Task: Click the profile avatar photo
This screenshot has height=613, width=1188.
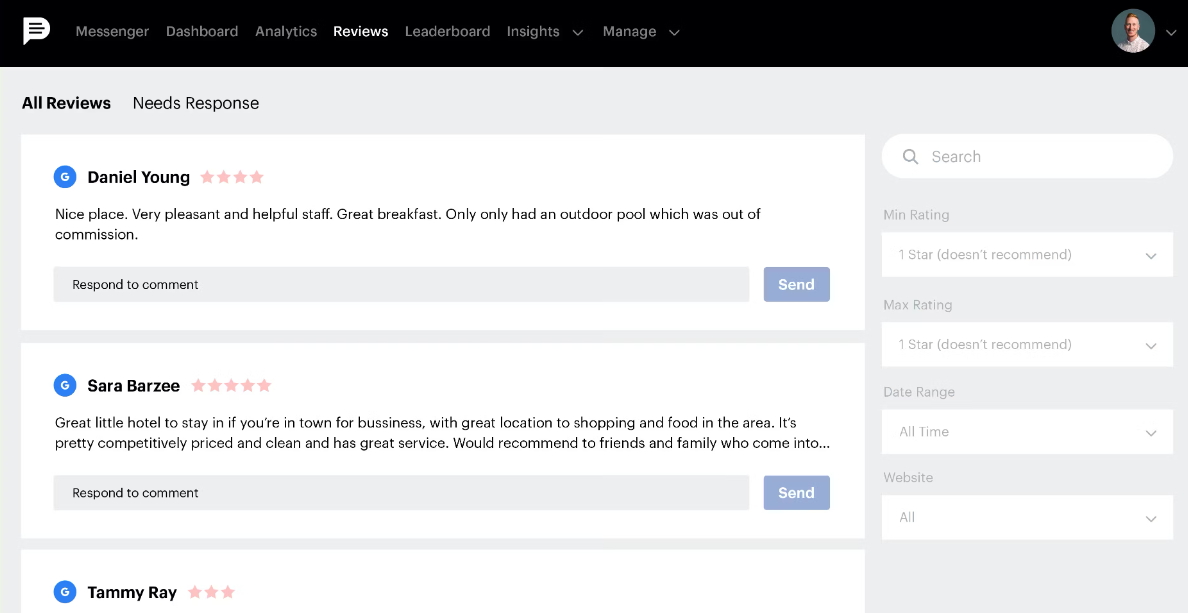Action: click(x=1133, y=31)
